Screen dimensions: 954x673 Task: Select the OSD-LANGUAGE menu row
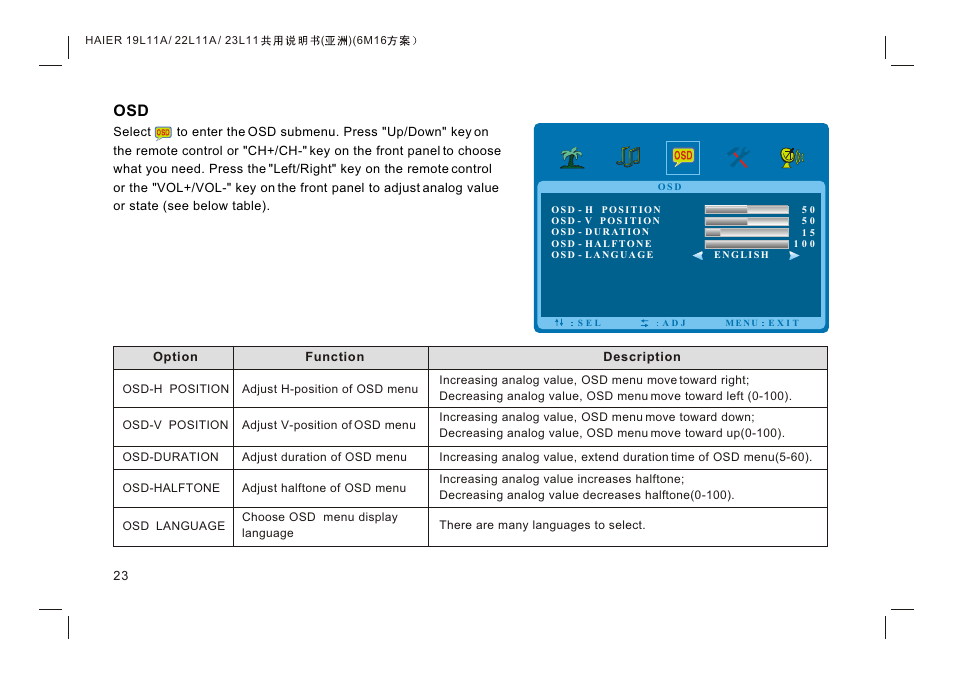tap(602, 255)
